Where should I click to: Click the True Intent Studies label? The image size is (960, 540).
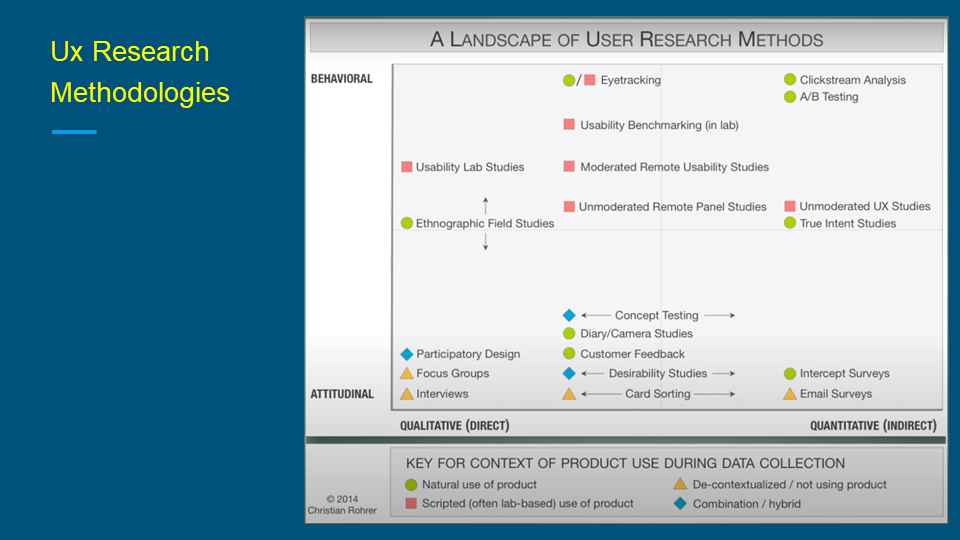point(848,223)
